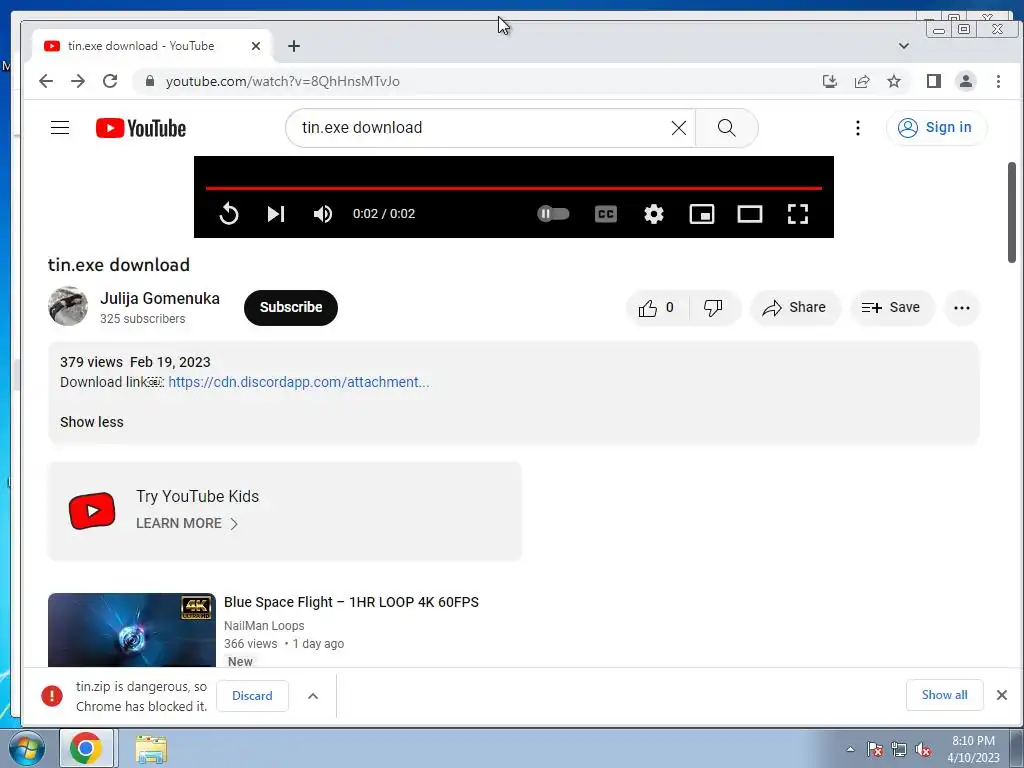The width and height of the screenshot is (1024, 768).
Task: Open tab search dropdown chevron
Action: point(904,46)
